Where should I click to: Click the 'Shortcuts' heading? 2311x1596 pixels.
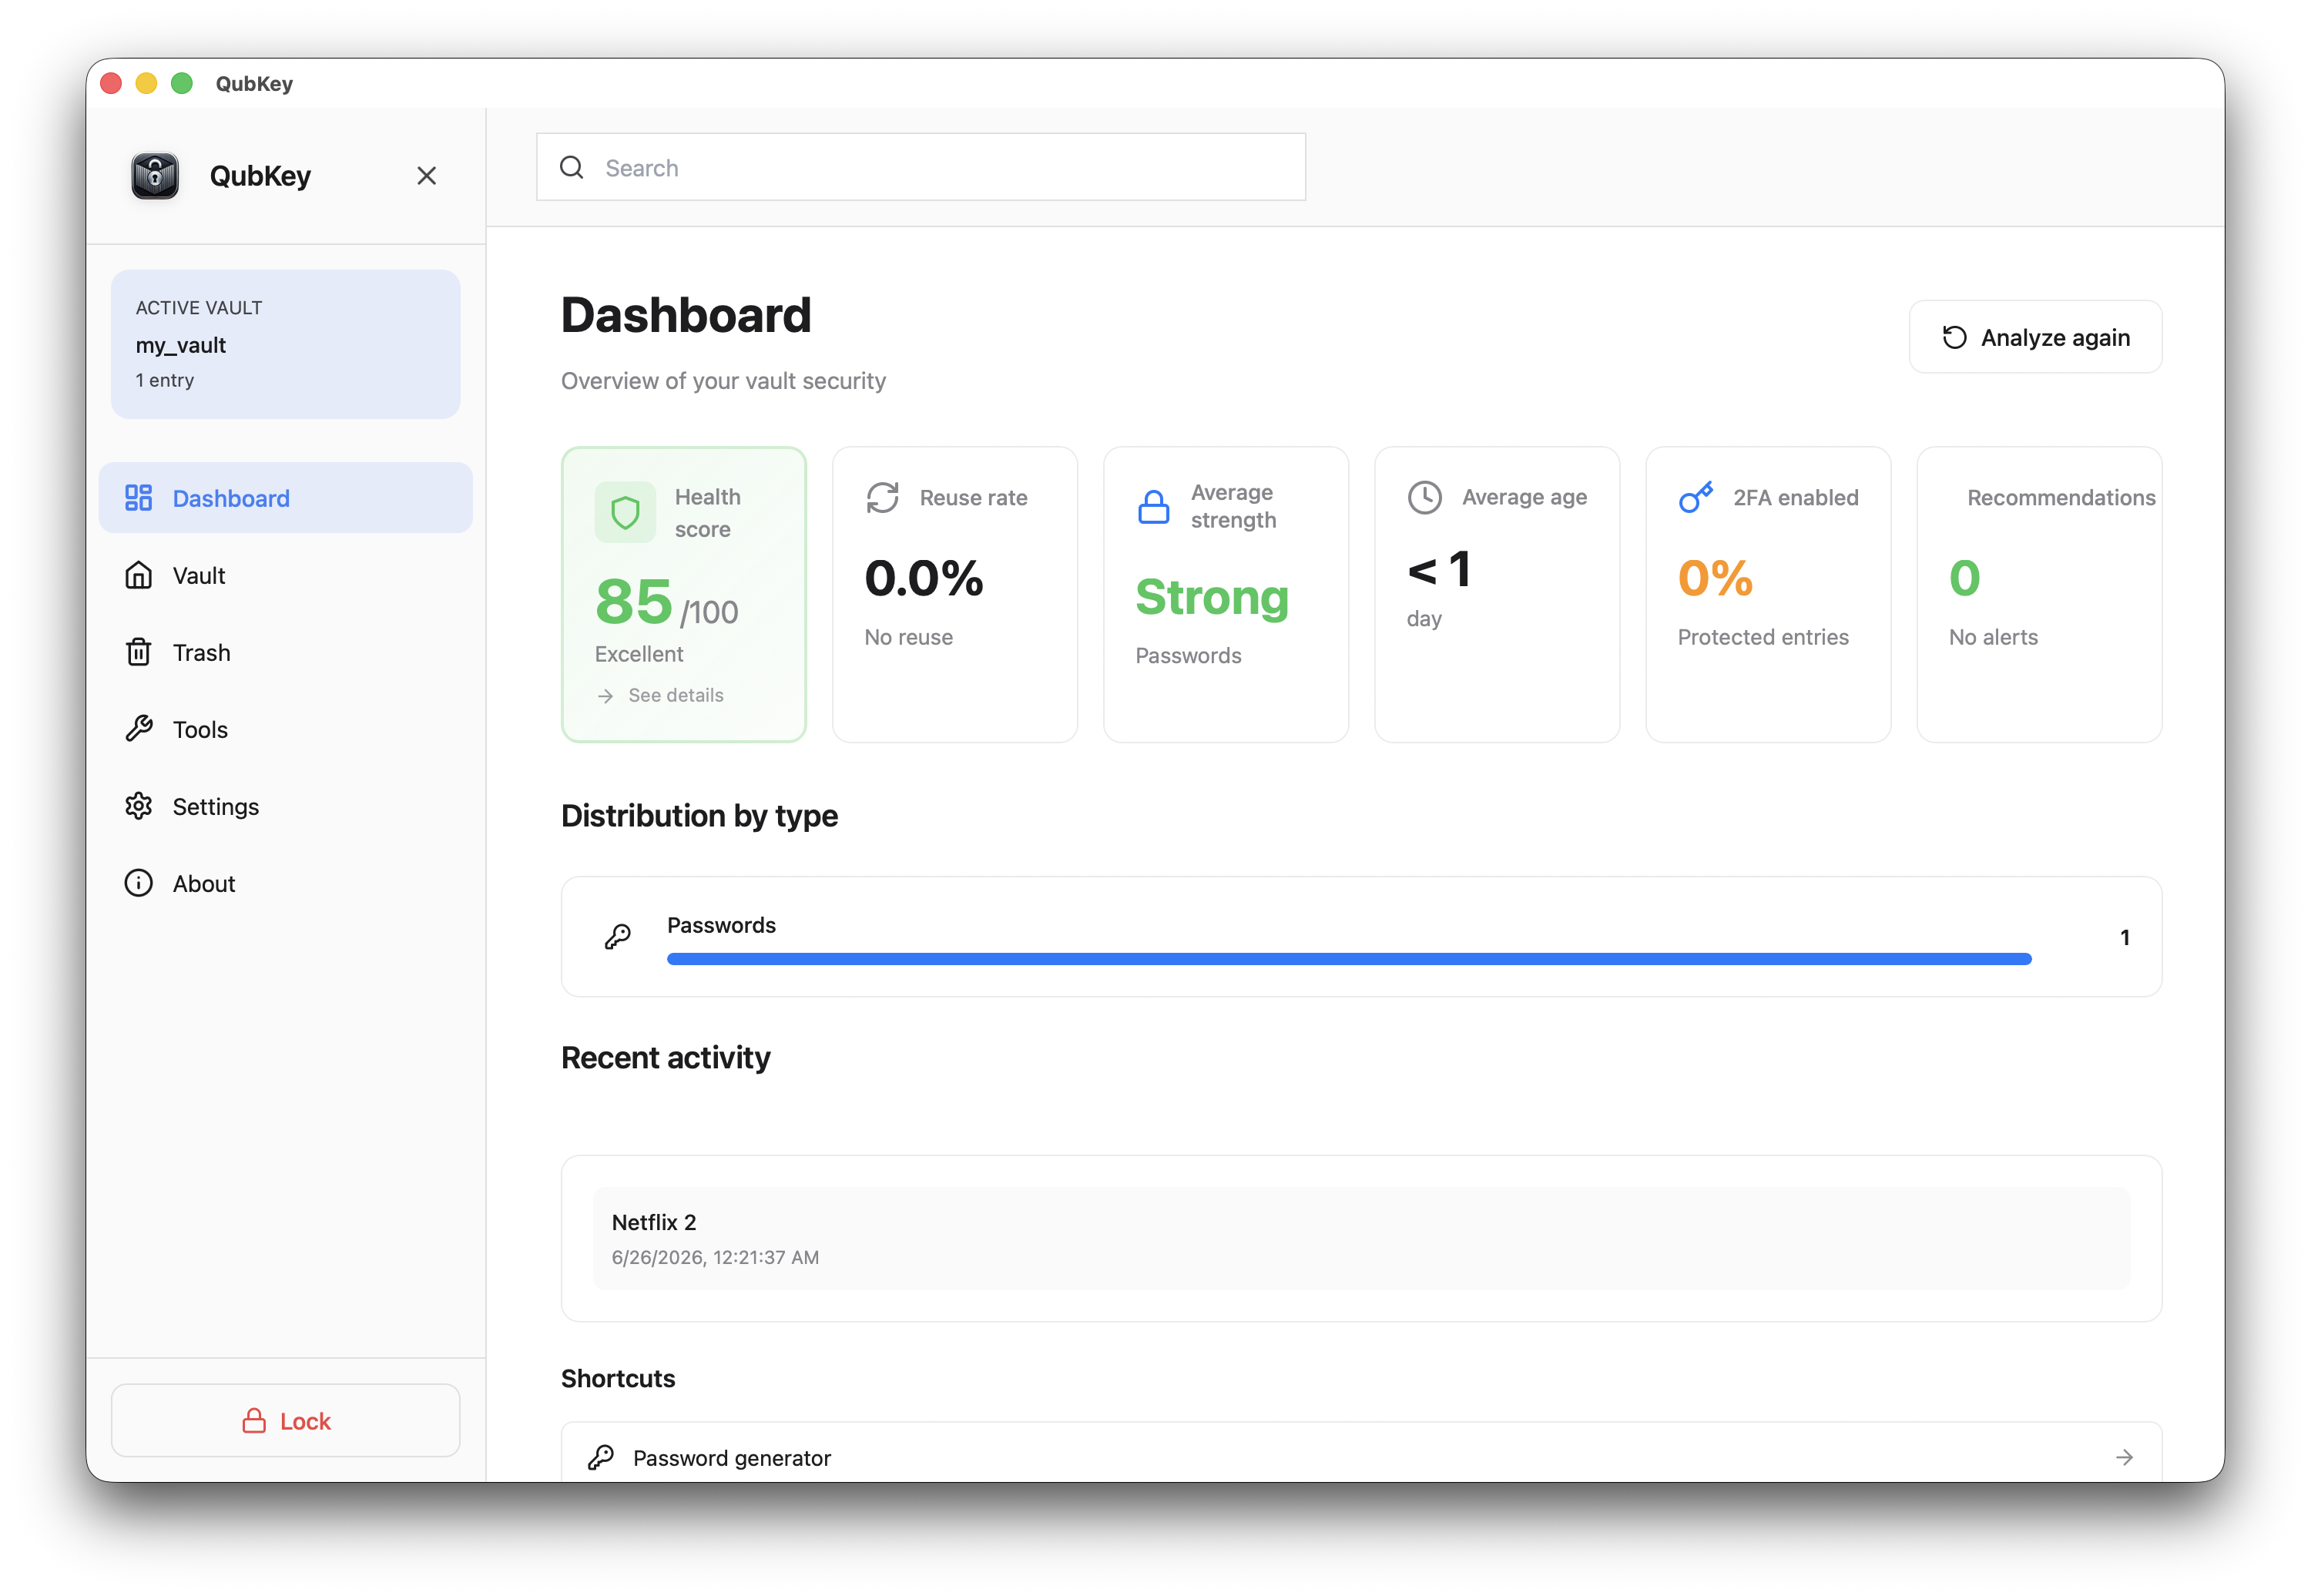(618, 1378)
